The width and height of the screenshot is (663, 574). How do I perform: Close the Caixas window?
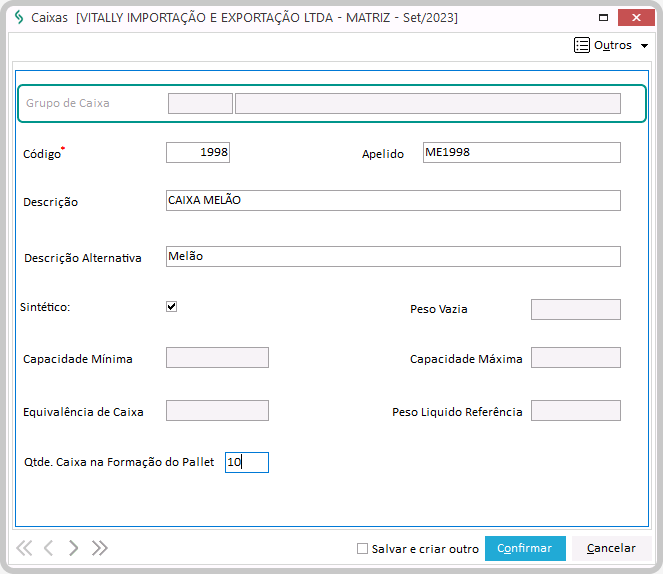[636, 17]
